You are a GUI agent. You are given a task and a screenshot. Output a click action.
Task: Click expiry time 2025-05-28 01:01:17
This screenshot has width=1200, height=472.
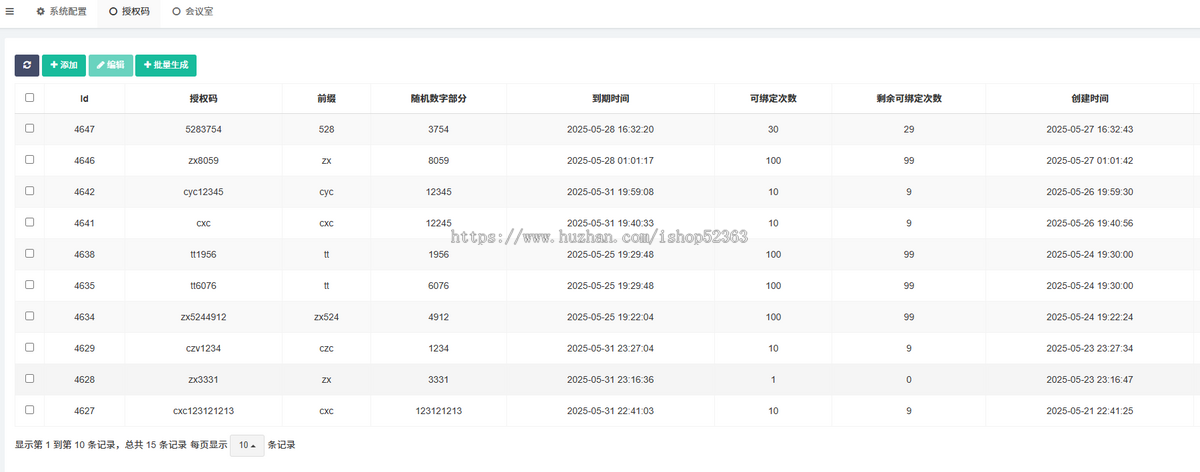(x=610, y=160)
